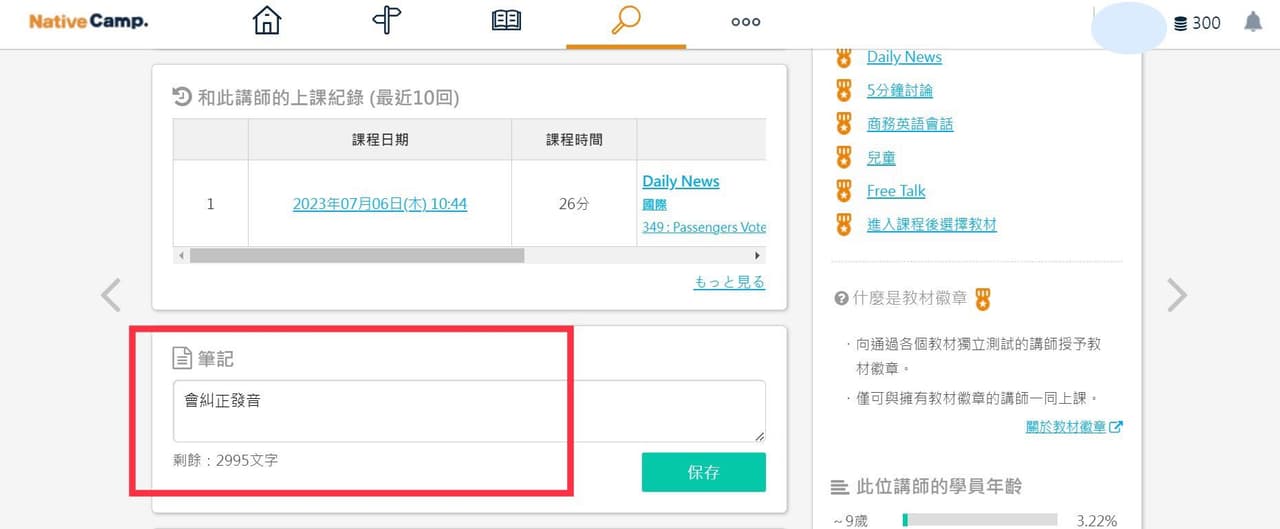Click the 剩餘：2995文字 counter text
1280x529 pixels.
pos(226,461)
